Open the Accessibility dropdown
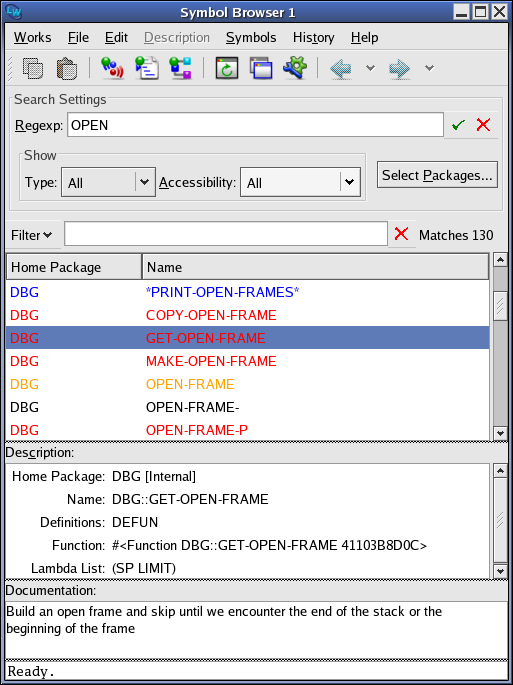 [x=300, y=182]
